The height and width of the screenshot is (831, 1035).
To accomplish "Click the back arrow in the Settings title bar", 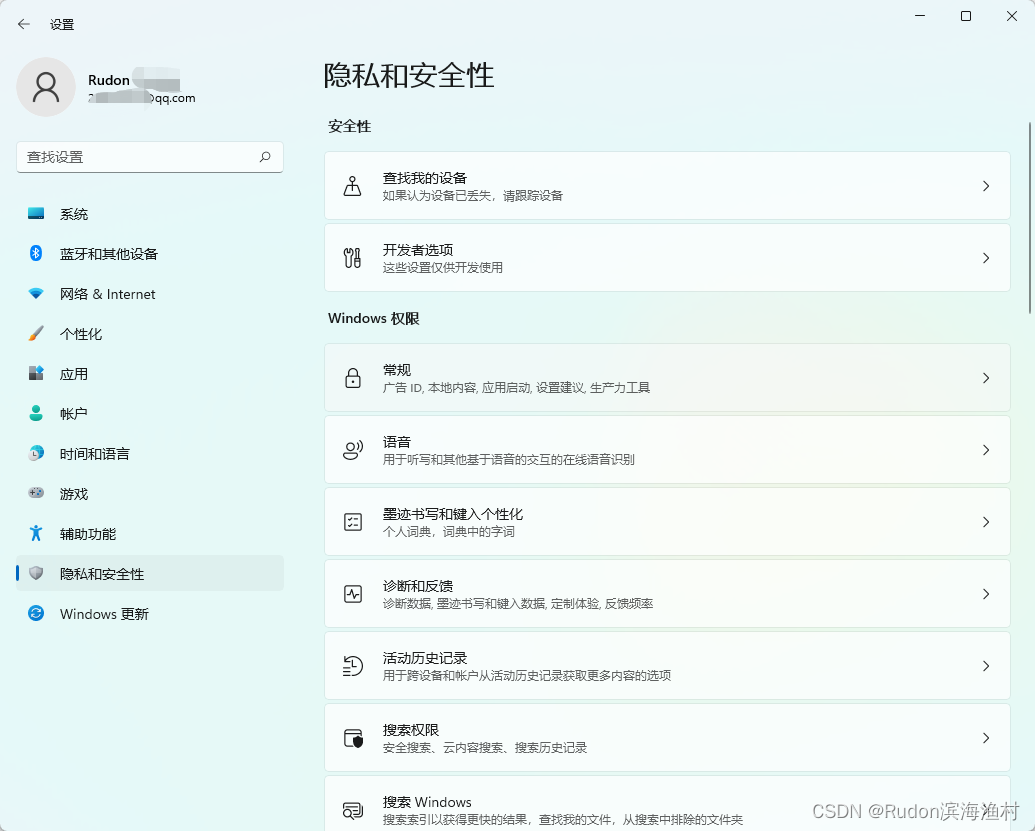I will click(24, 24).
